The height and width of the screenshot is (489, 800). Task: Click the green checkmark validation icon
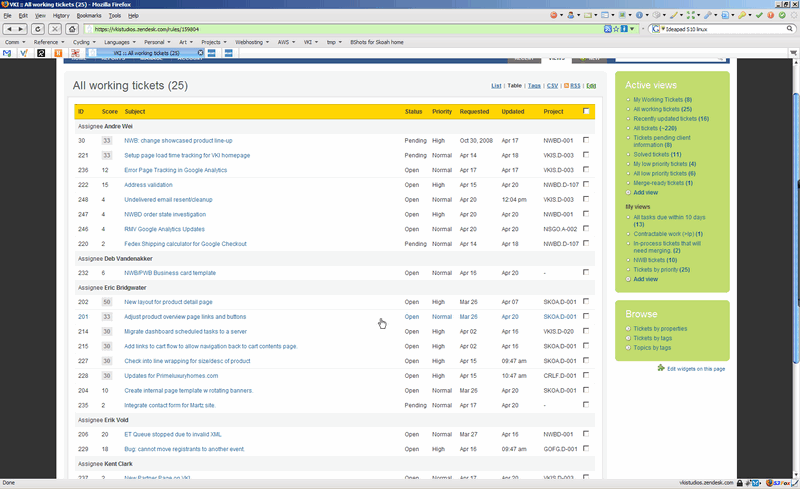pos(759,15)
